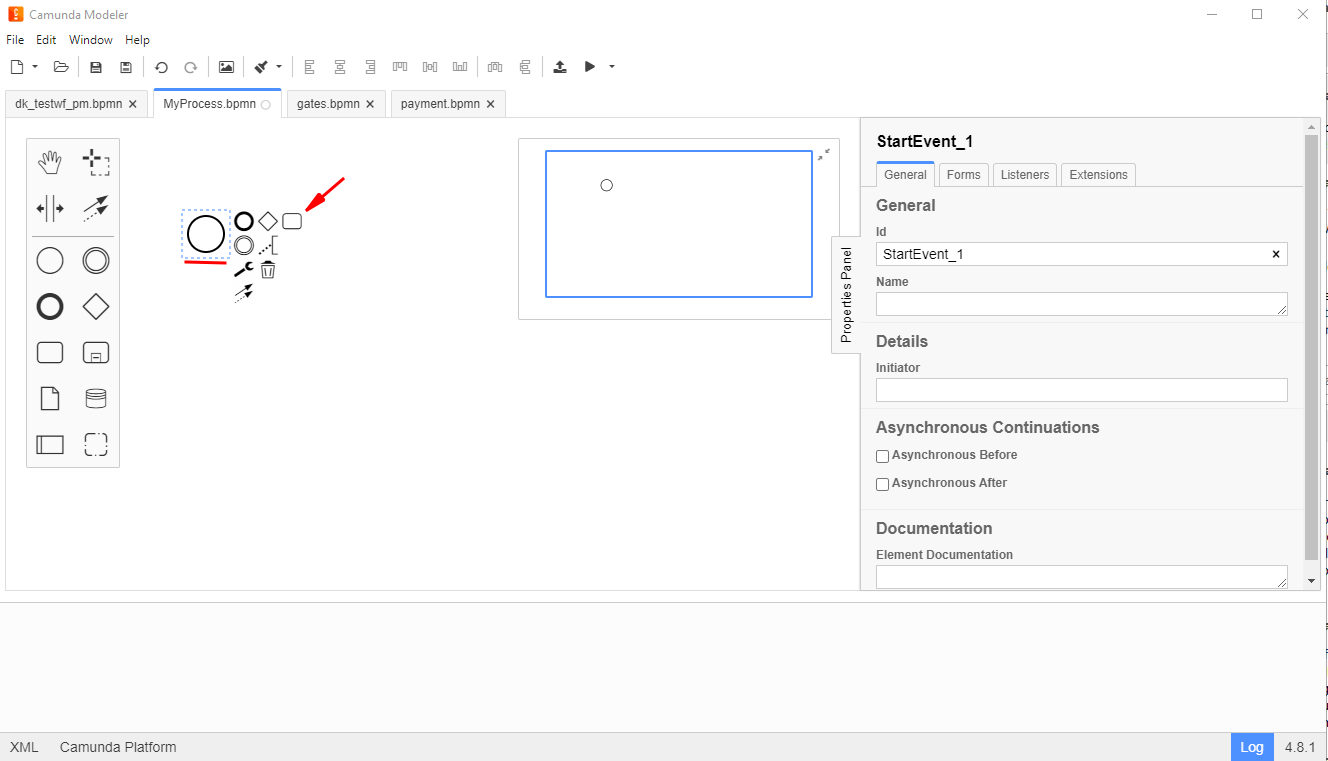Open the color picker dropdown arrow
1328x761 pixels.
[x=279, y=67]
